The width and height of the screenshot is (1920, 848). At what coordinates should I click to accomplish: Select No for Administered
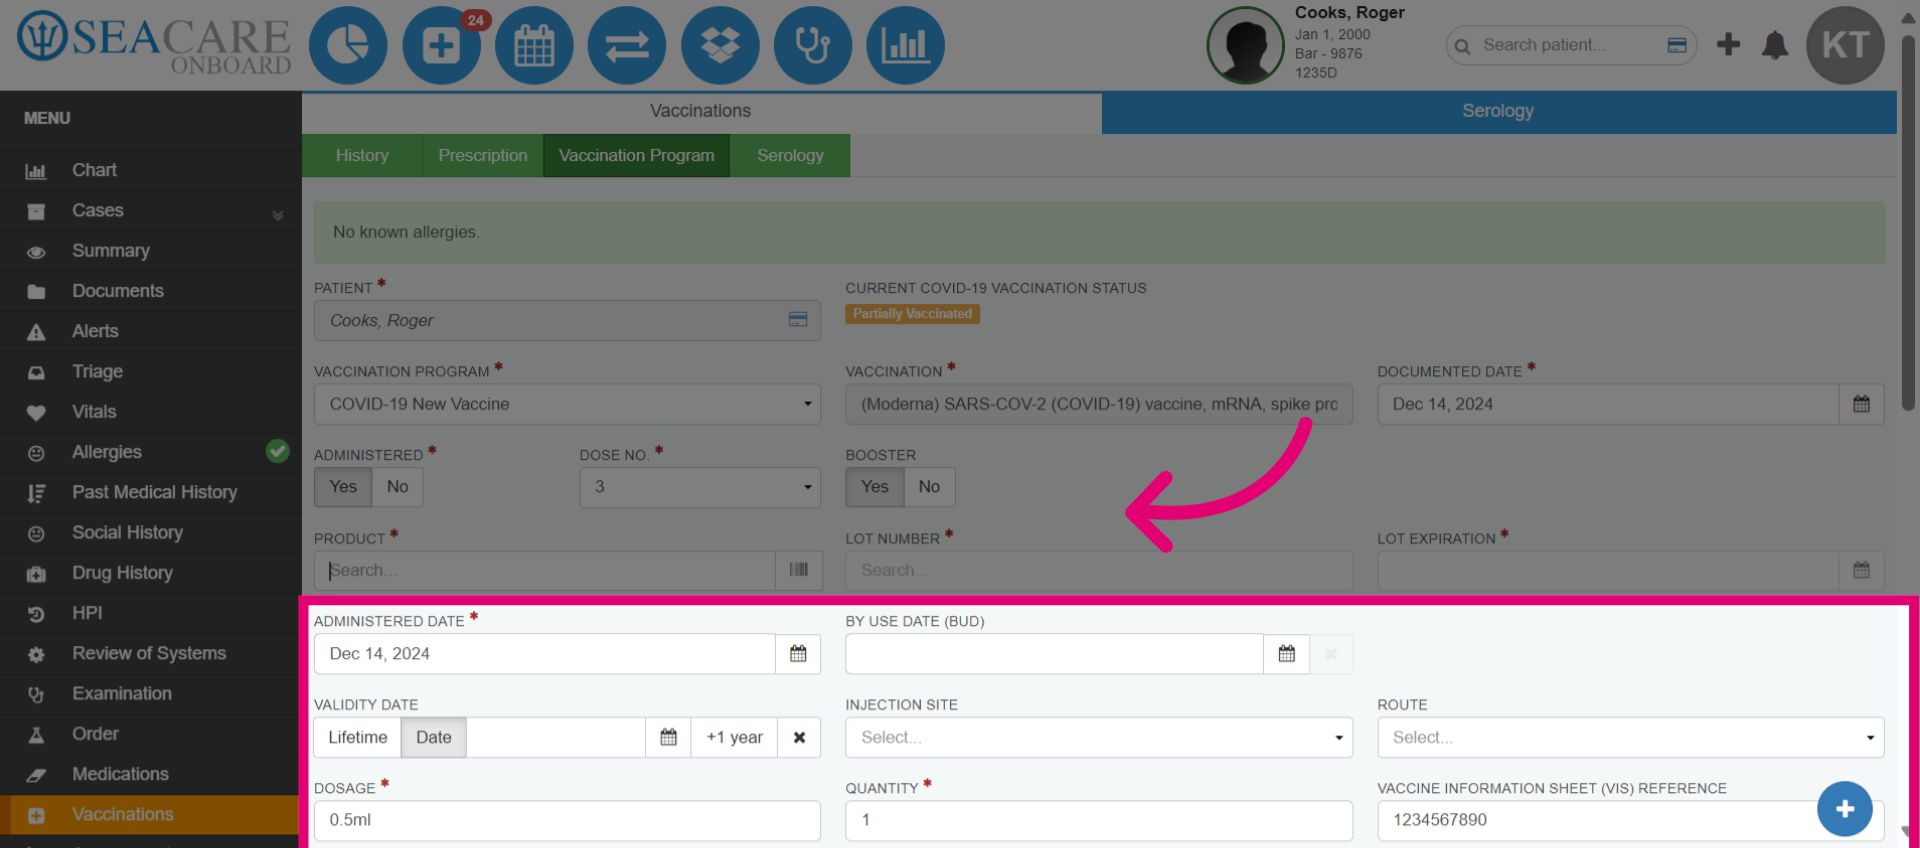(397, 487)
